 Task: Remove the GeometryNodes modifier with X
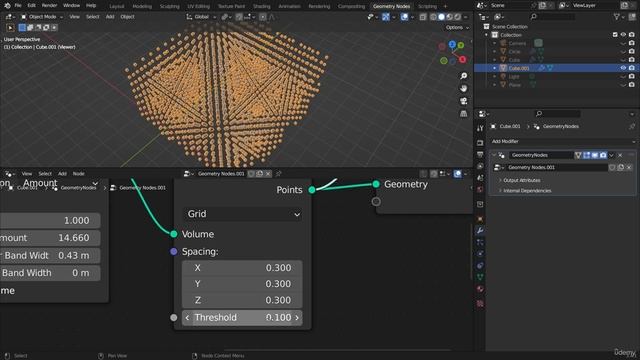pos(620,155)
